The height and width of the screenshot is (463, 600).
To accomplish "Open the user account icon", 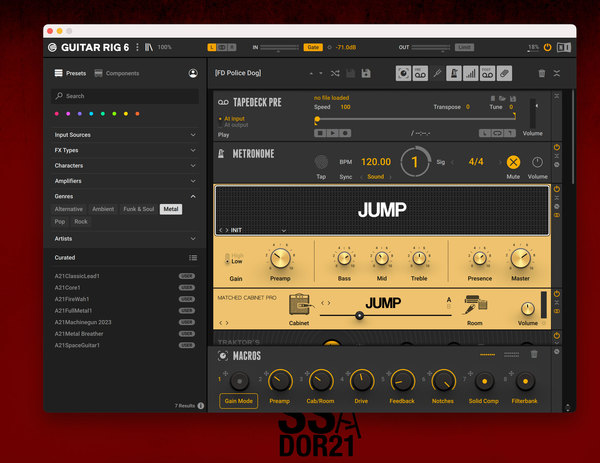I will [193, 73].
